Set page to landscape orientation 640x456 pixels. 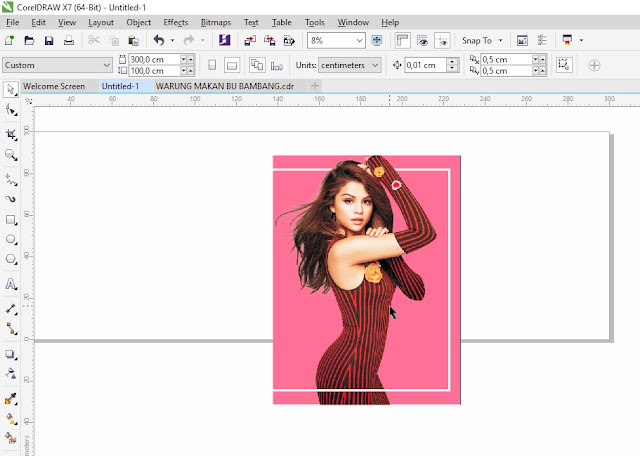(x=232, y=65)
